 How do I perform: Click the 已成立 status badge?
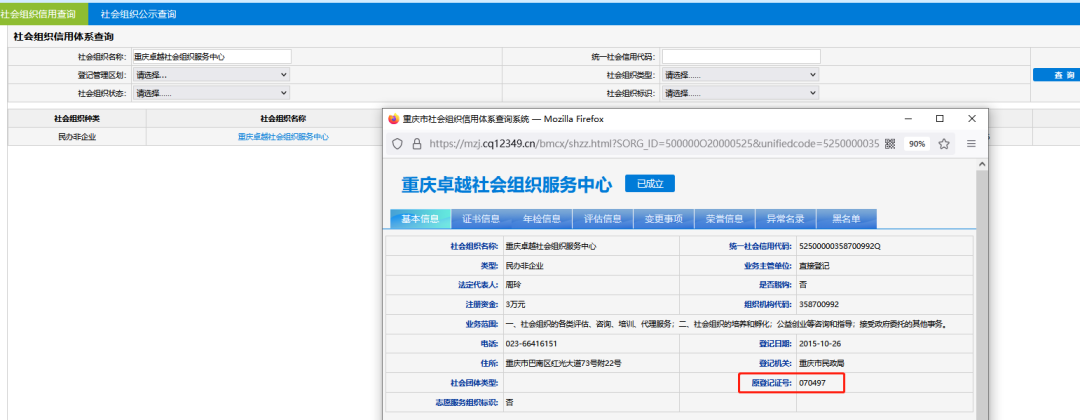pos(650,184)
